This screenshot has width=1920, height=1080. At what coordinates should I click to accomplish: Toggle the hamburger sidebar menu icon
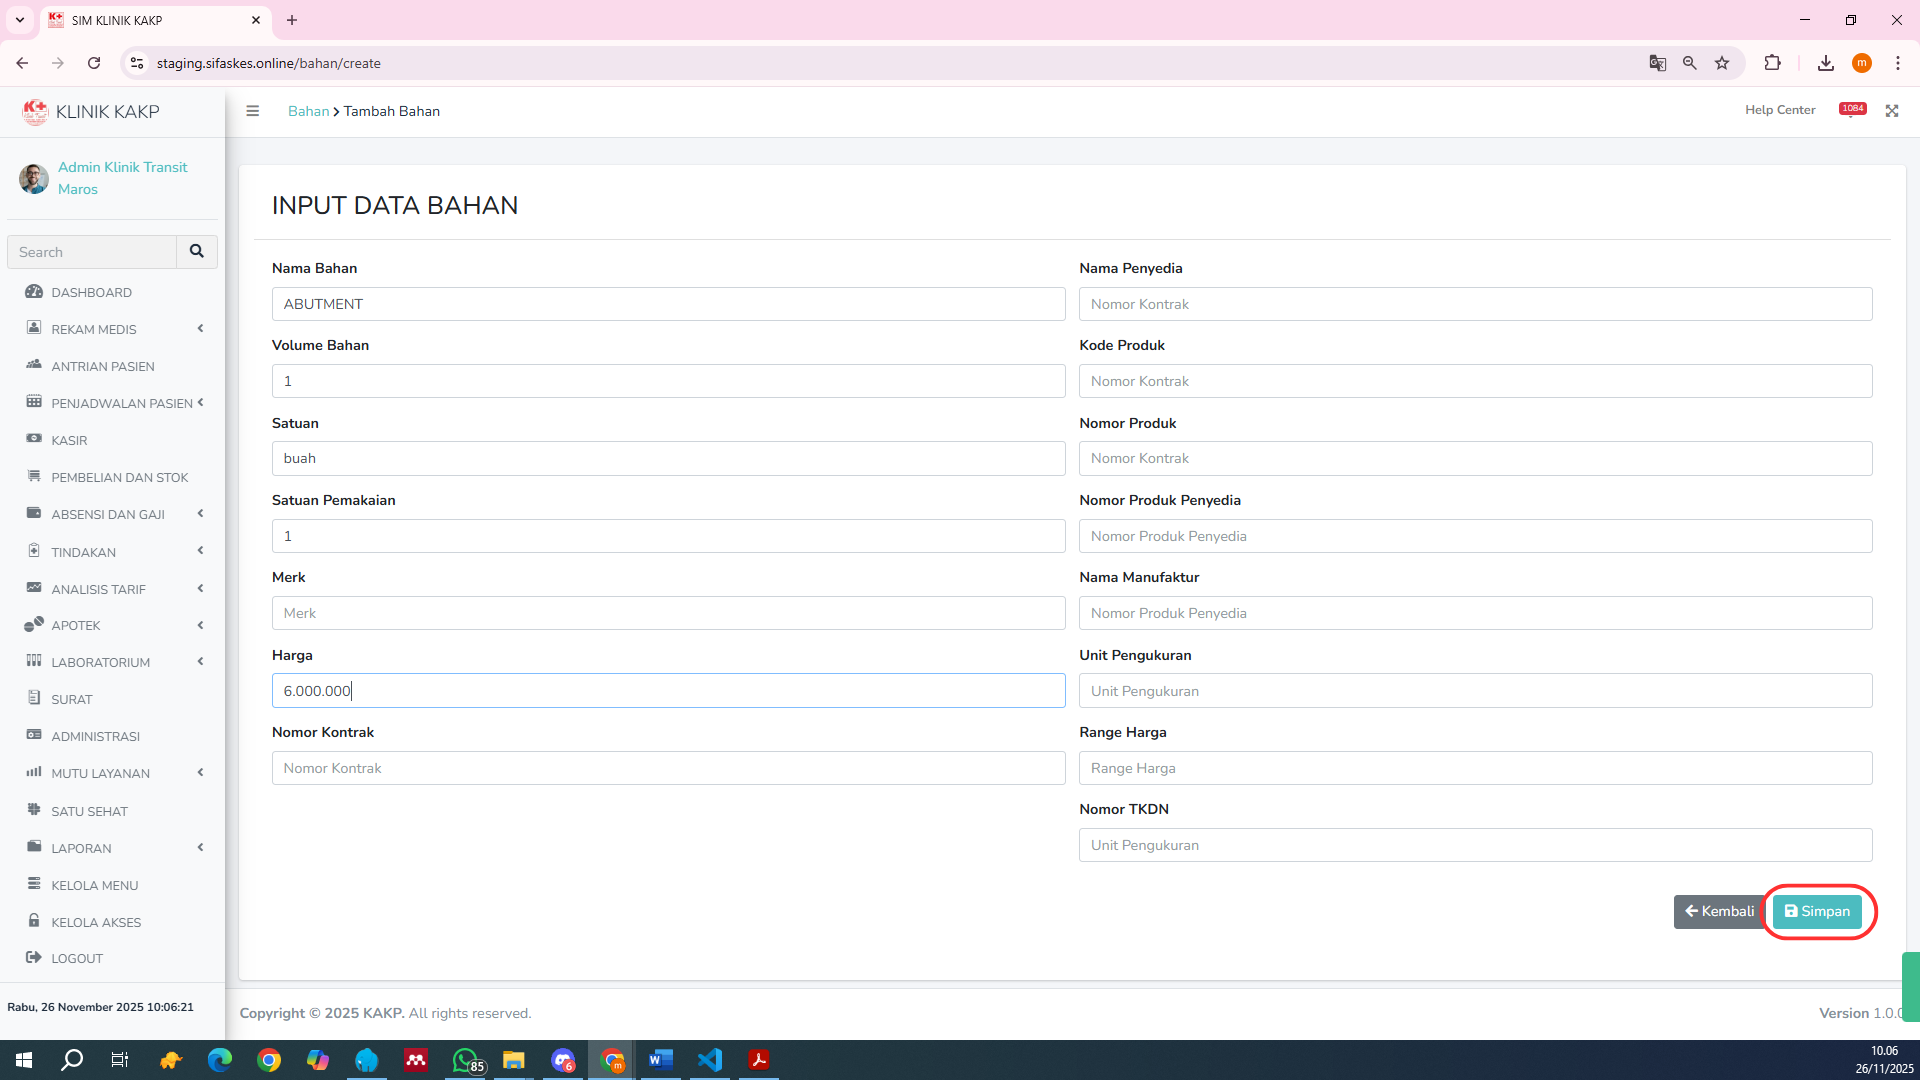click(253, 111)
